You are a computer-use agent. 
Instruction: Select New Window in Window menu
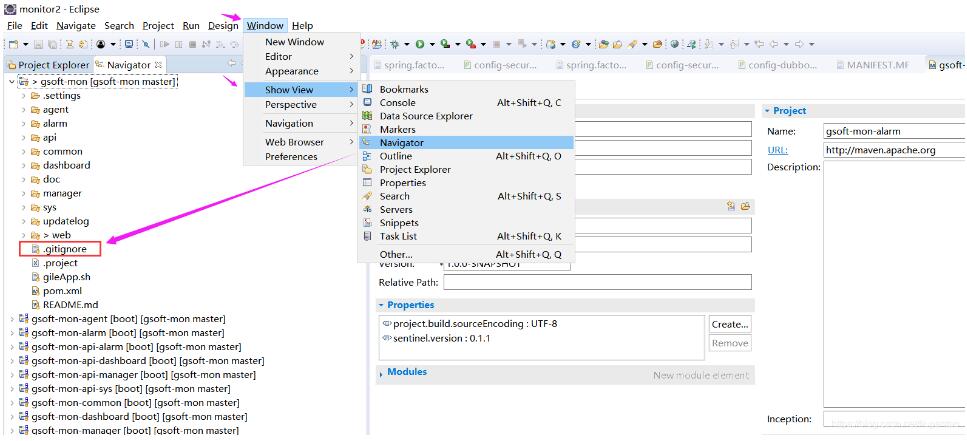(300, 42)
